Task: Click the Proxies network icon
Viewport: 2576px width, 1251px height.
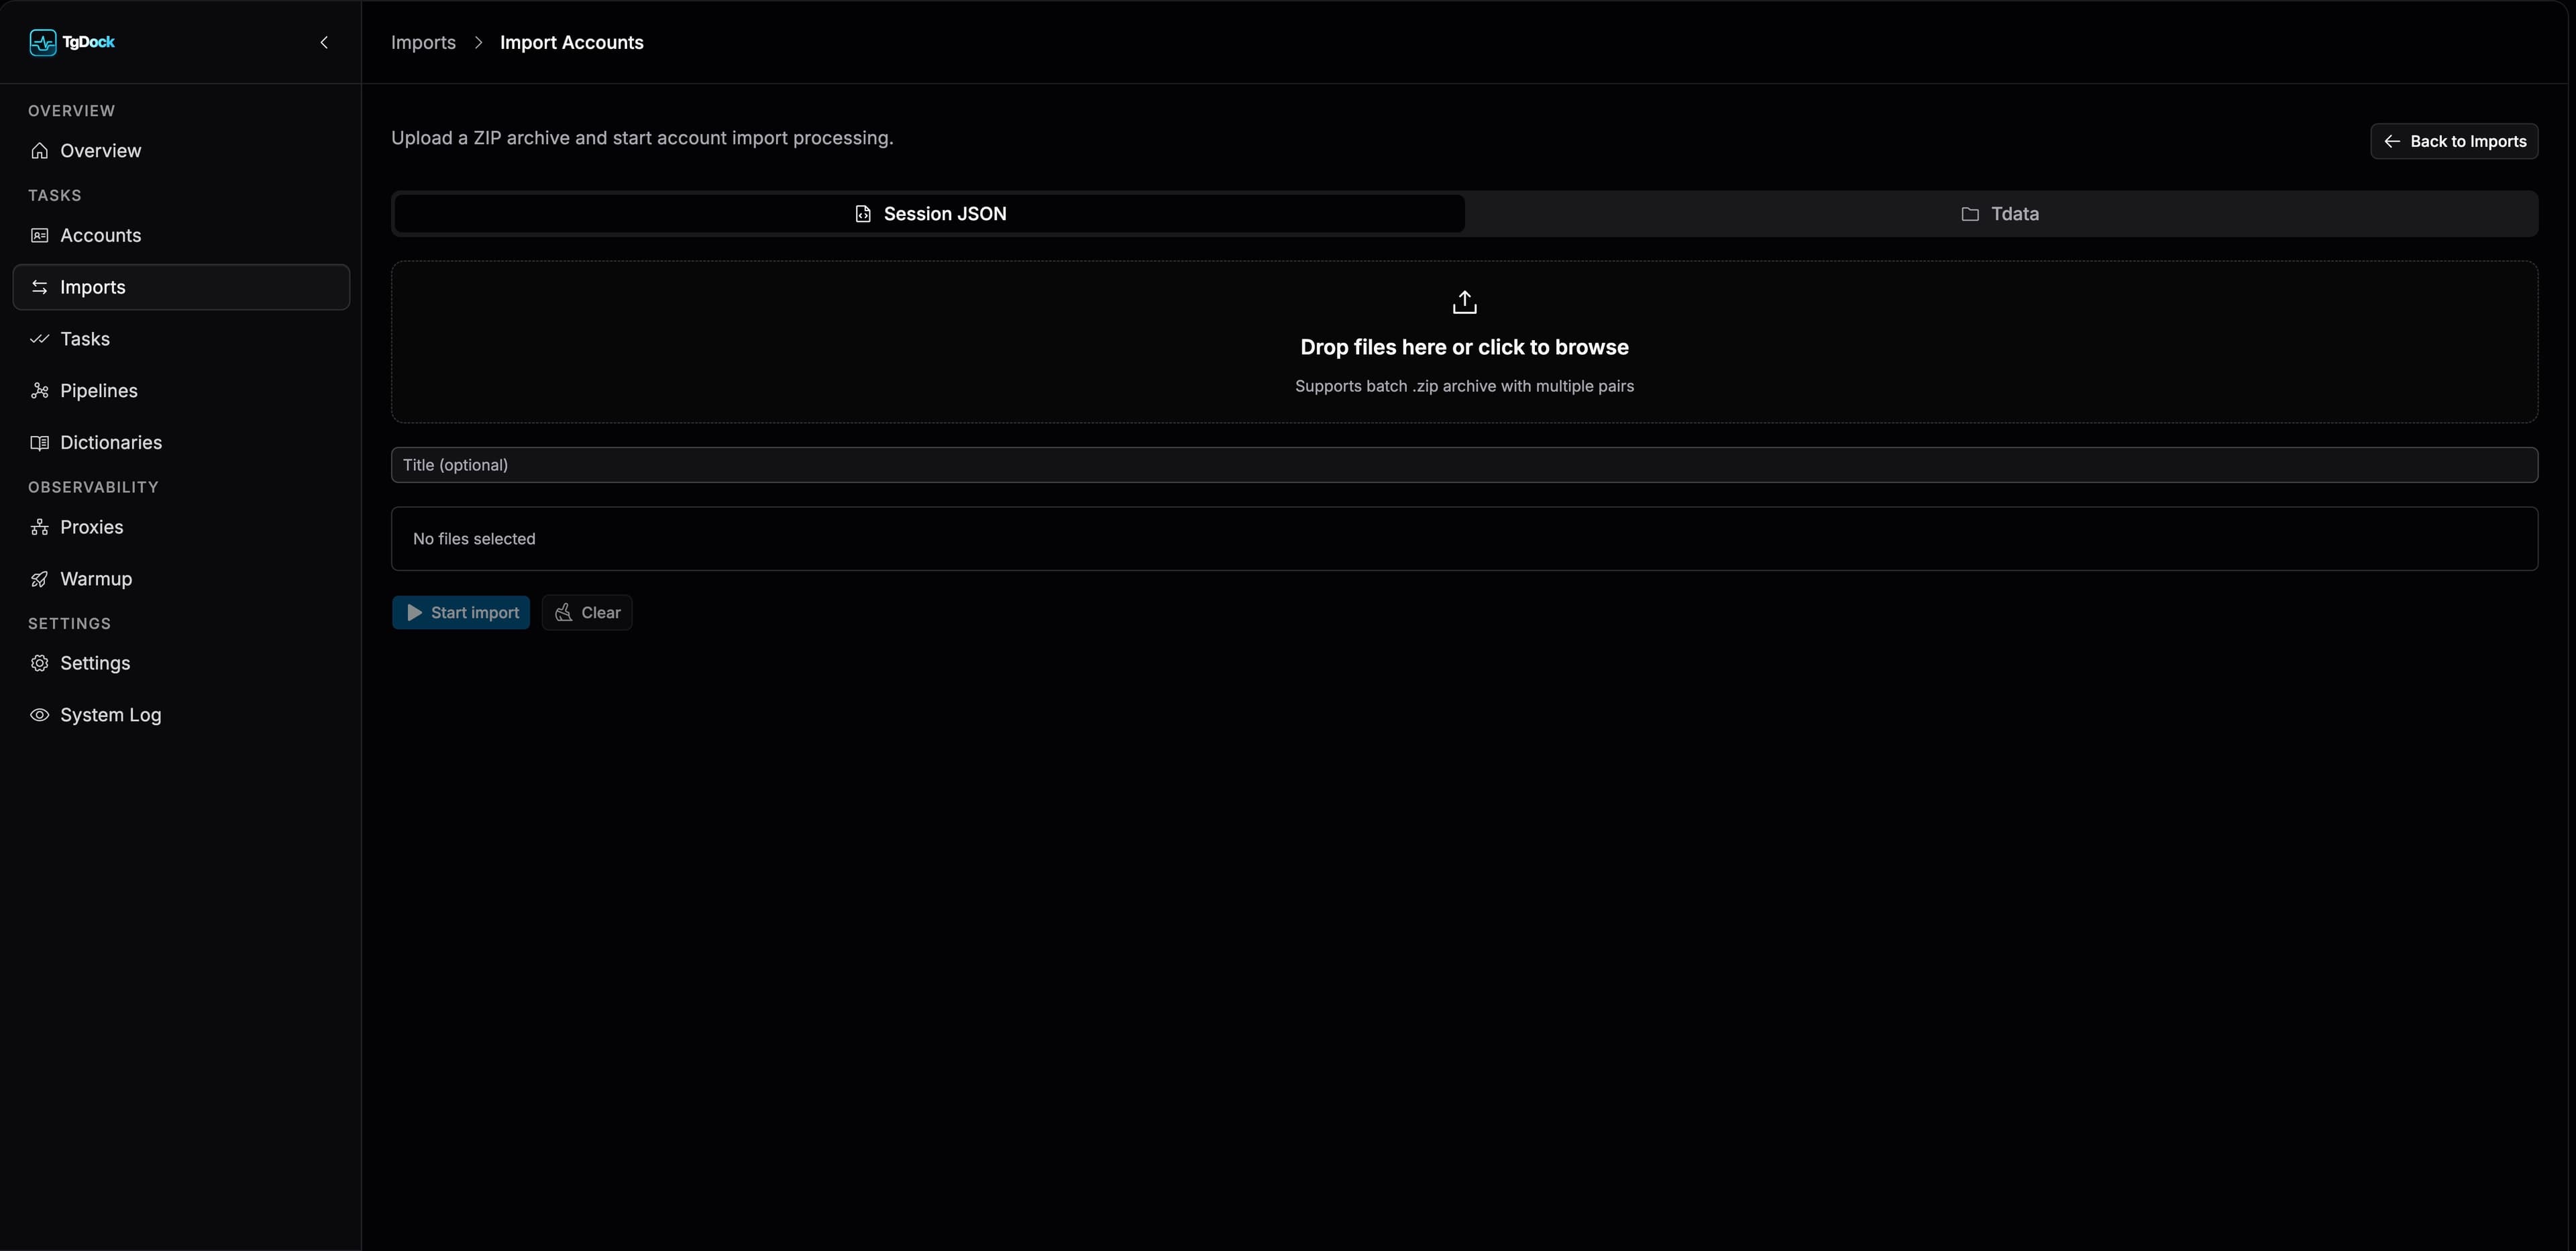Action: [x=40, y=527]
